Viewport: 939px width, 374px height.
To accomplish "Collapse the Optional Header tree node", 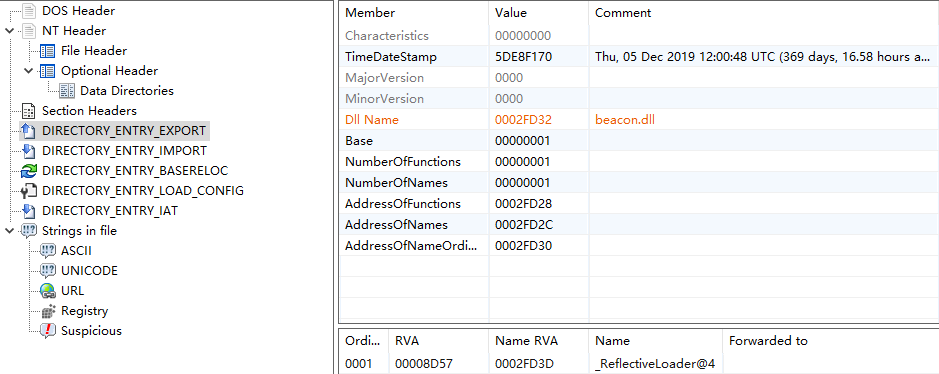I will coord(28,71).
